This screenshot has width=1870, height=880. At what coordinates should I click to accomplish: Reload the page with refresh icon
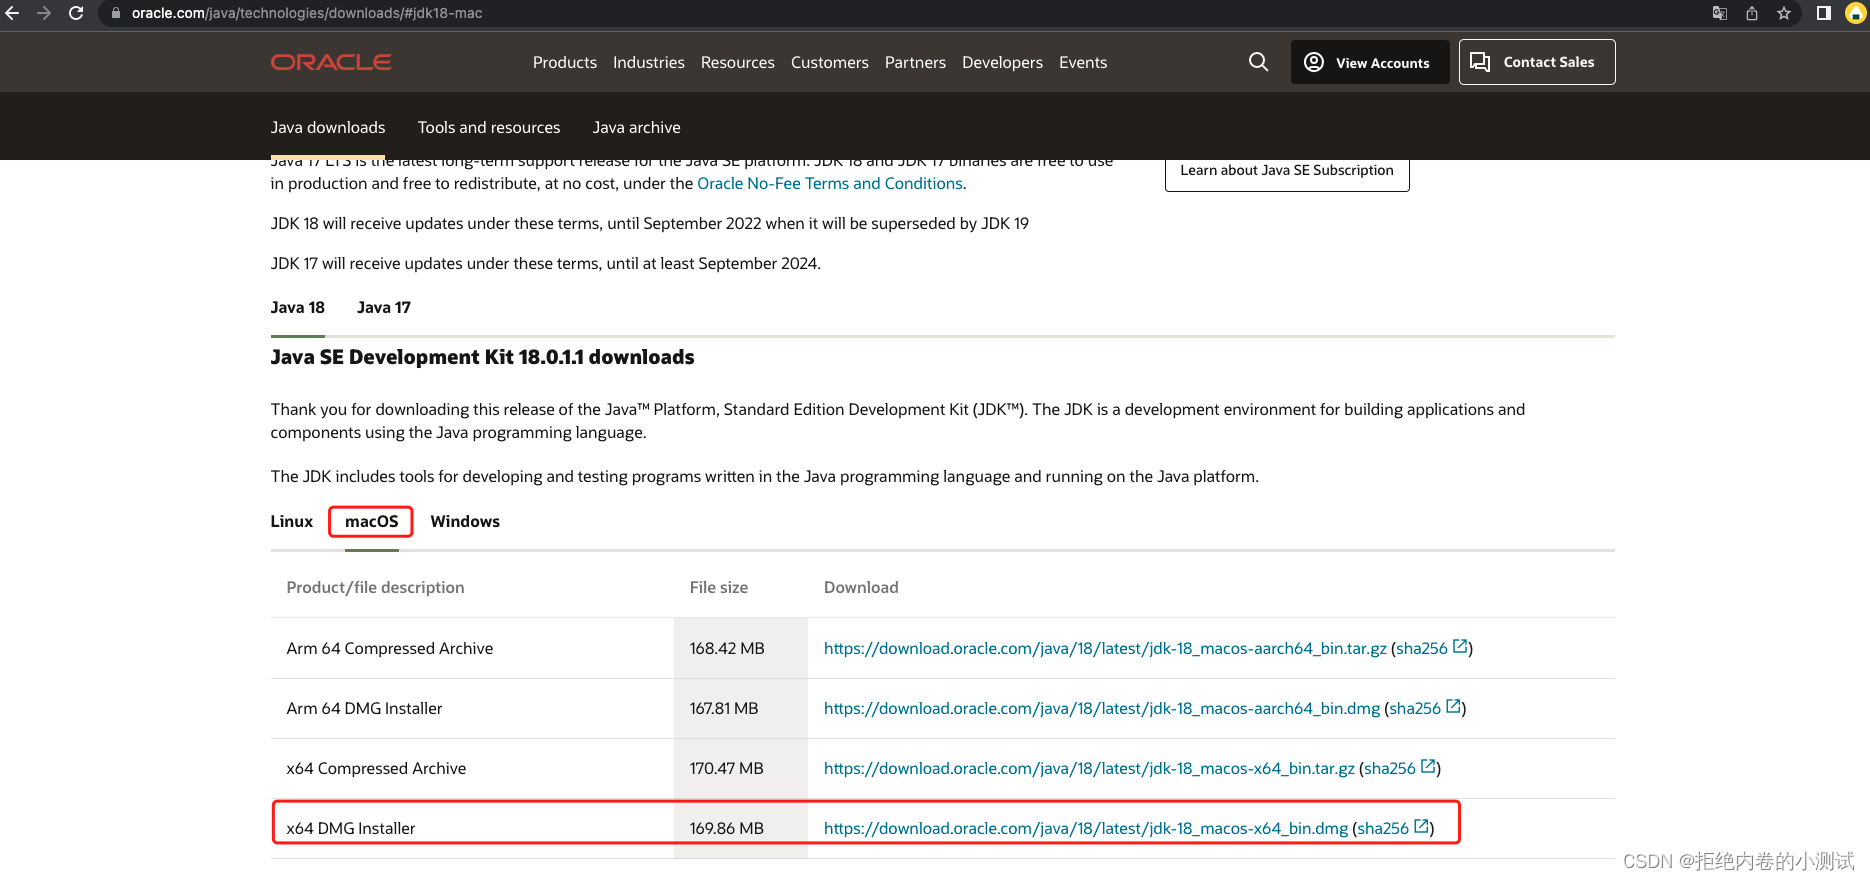(x=76, y=13)
